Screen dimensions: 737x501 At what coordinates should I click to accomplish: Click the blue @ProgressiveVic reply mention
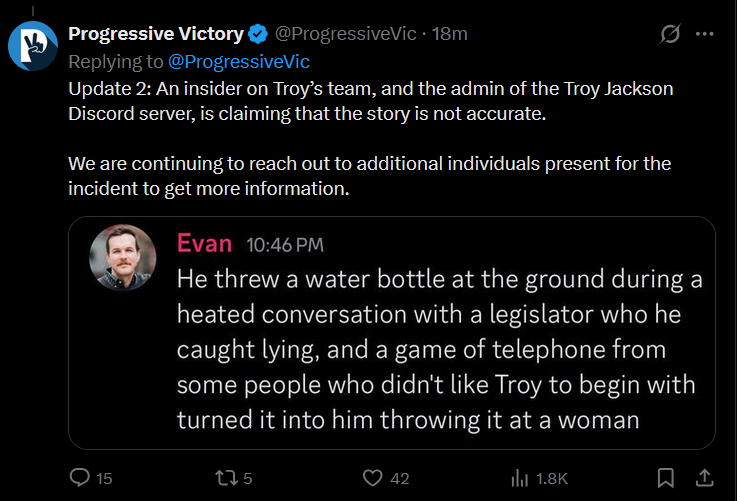pos(239,62)
